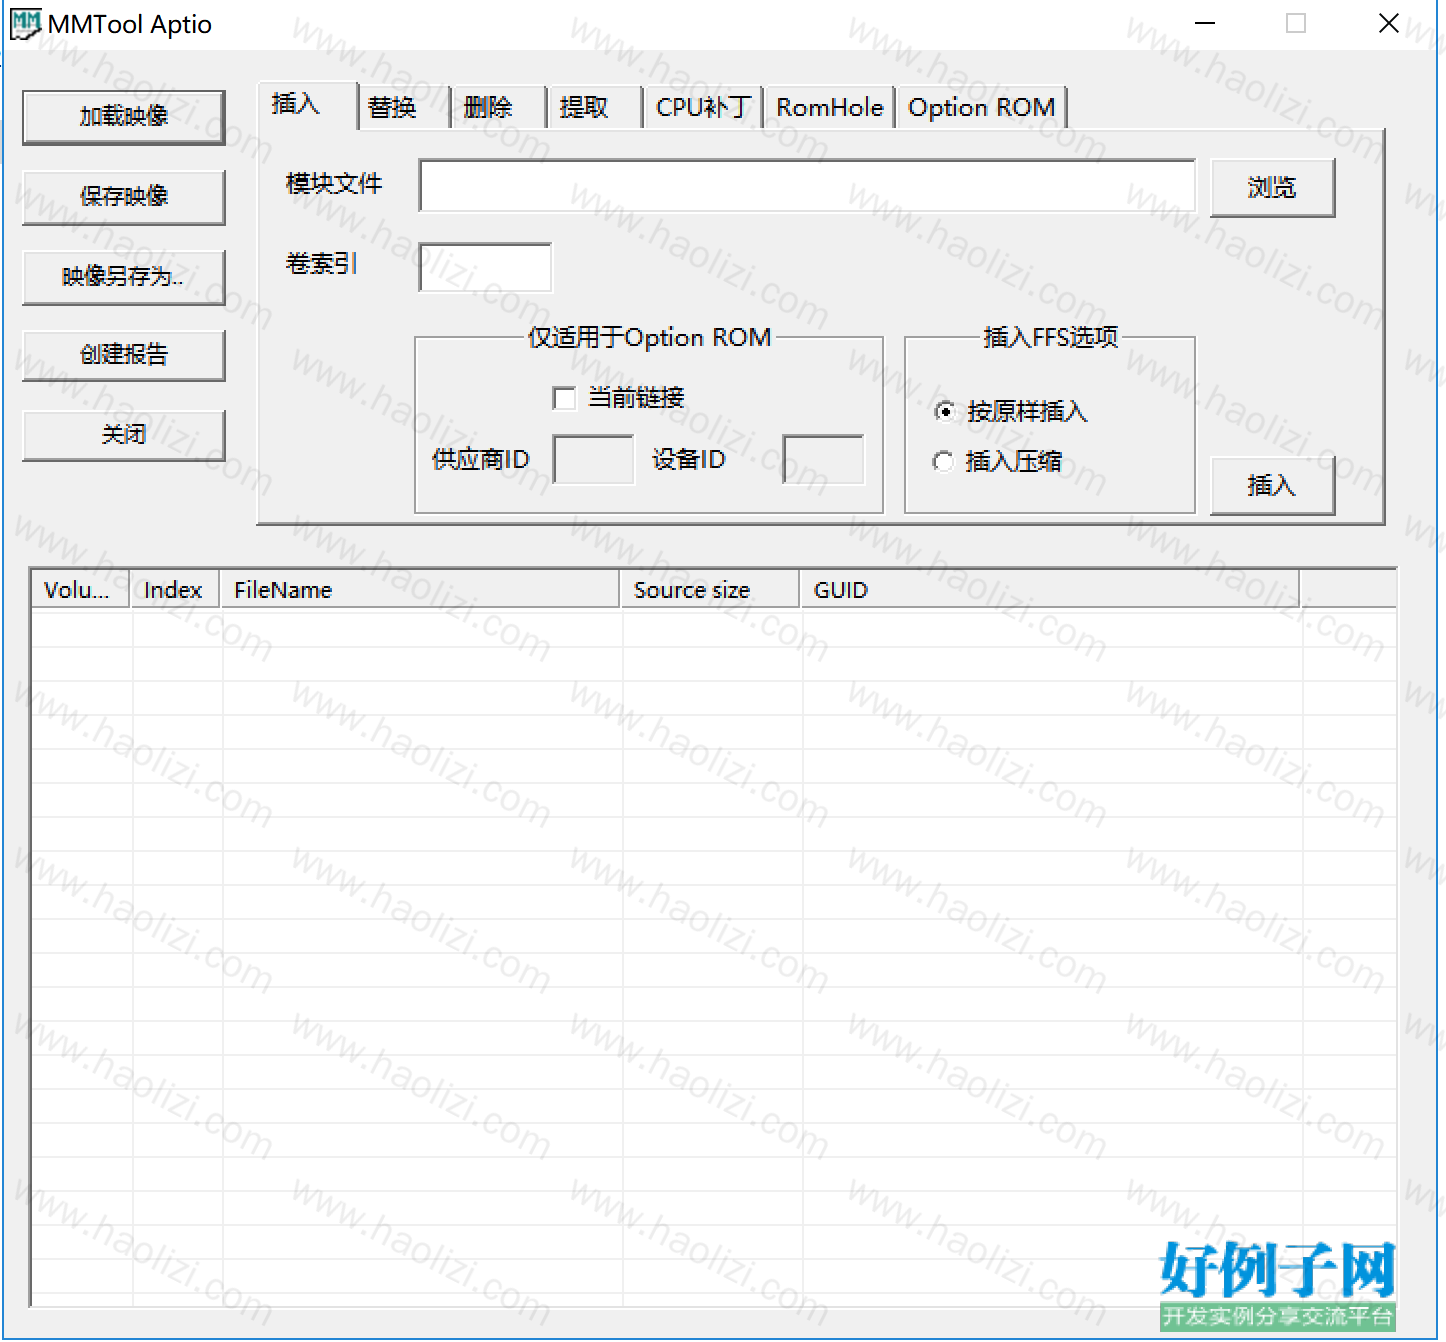This screenshot has width=1446, height=1342.
Task: Click the 关闭 (Close) button
Action: click(124, 435)
